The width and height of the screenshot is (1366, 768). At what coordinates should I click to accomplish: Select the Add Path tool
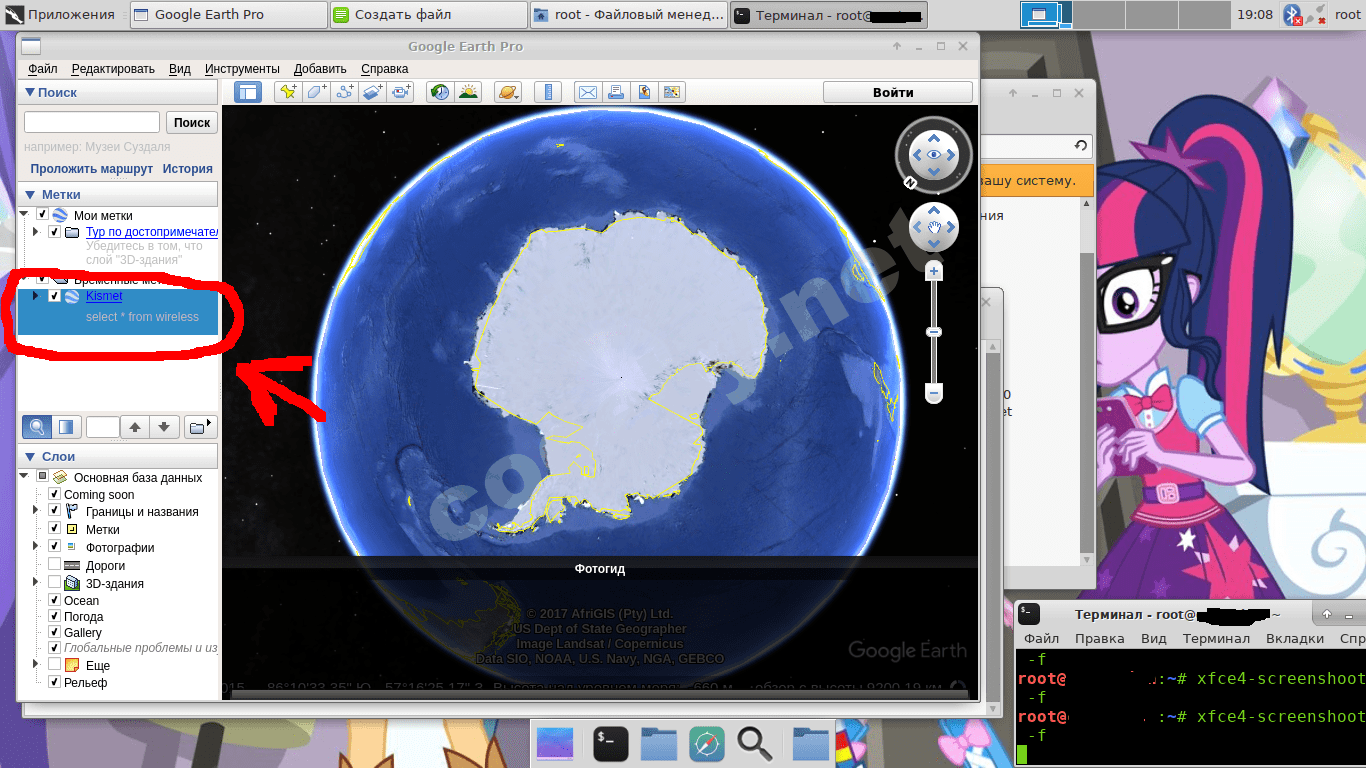(345, 92)
